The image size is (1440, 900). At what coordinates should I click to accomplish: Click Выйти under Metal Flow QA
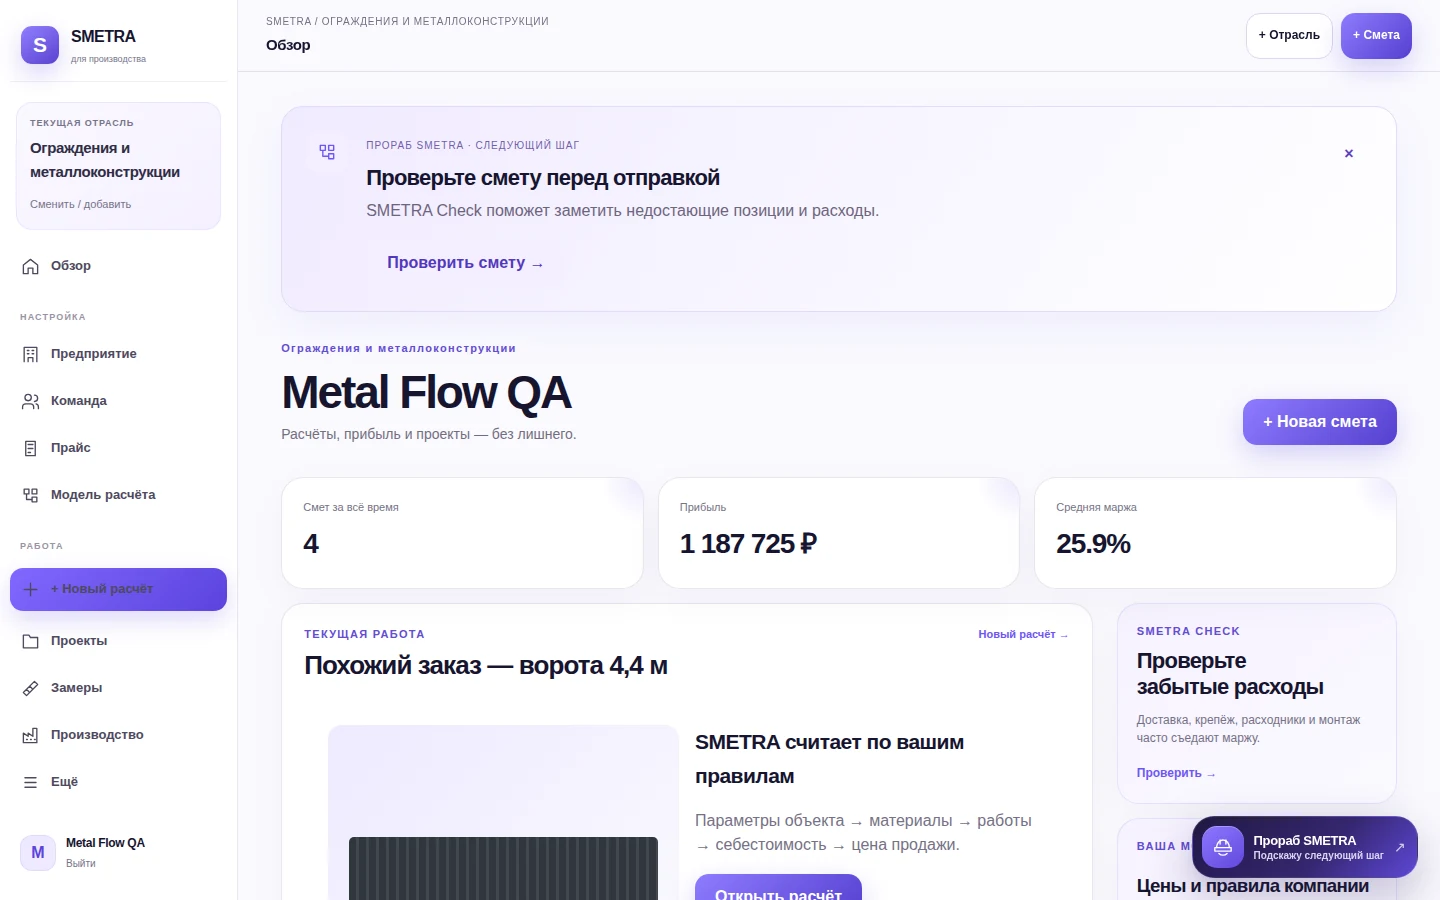(x=81, y=863)
